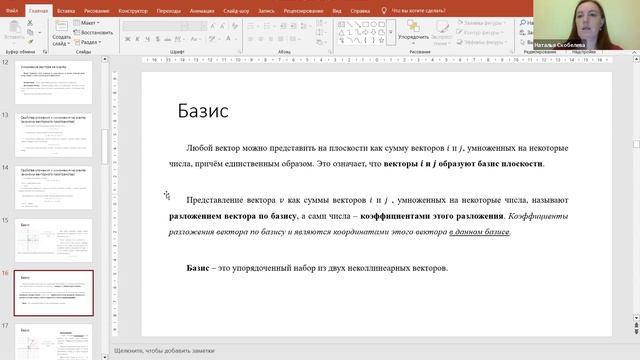Toggle center text alignment

coord(260,39)
